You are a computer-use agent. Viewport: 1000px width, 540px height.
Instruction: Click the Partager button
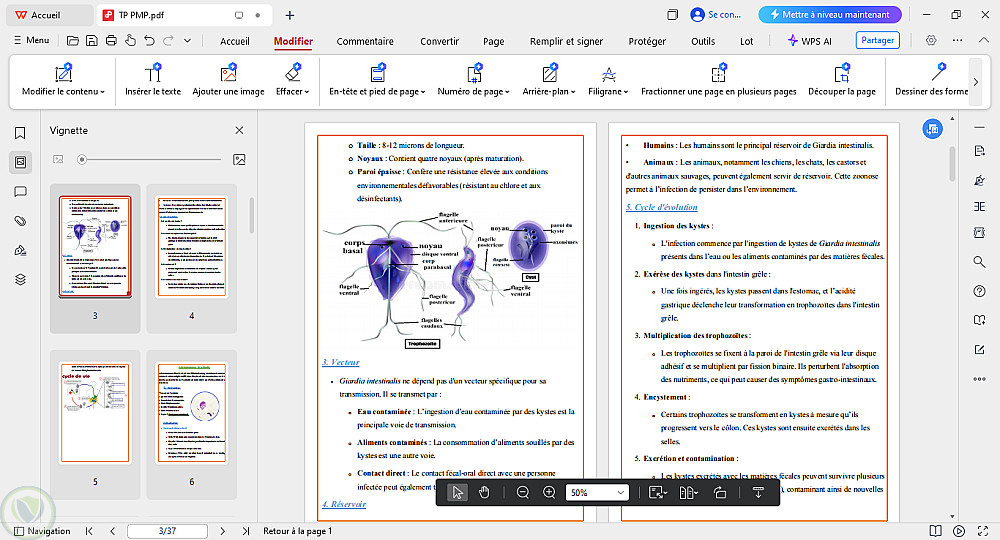(877, 41)
